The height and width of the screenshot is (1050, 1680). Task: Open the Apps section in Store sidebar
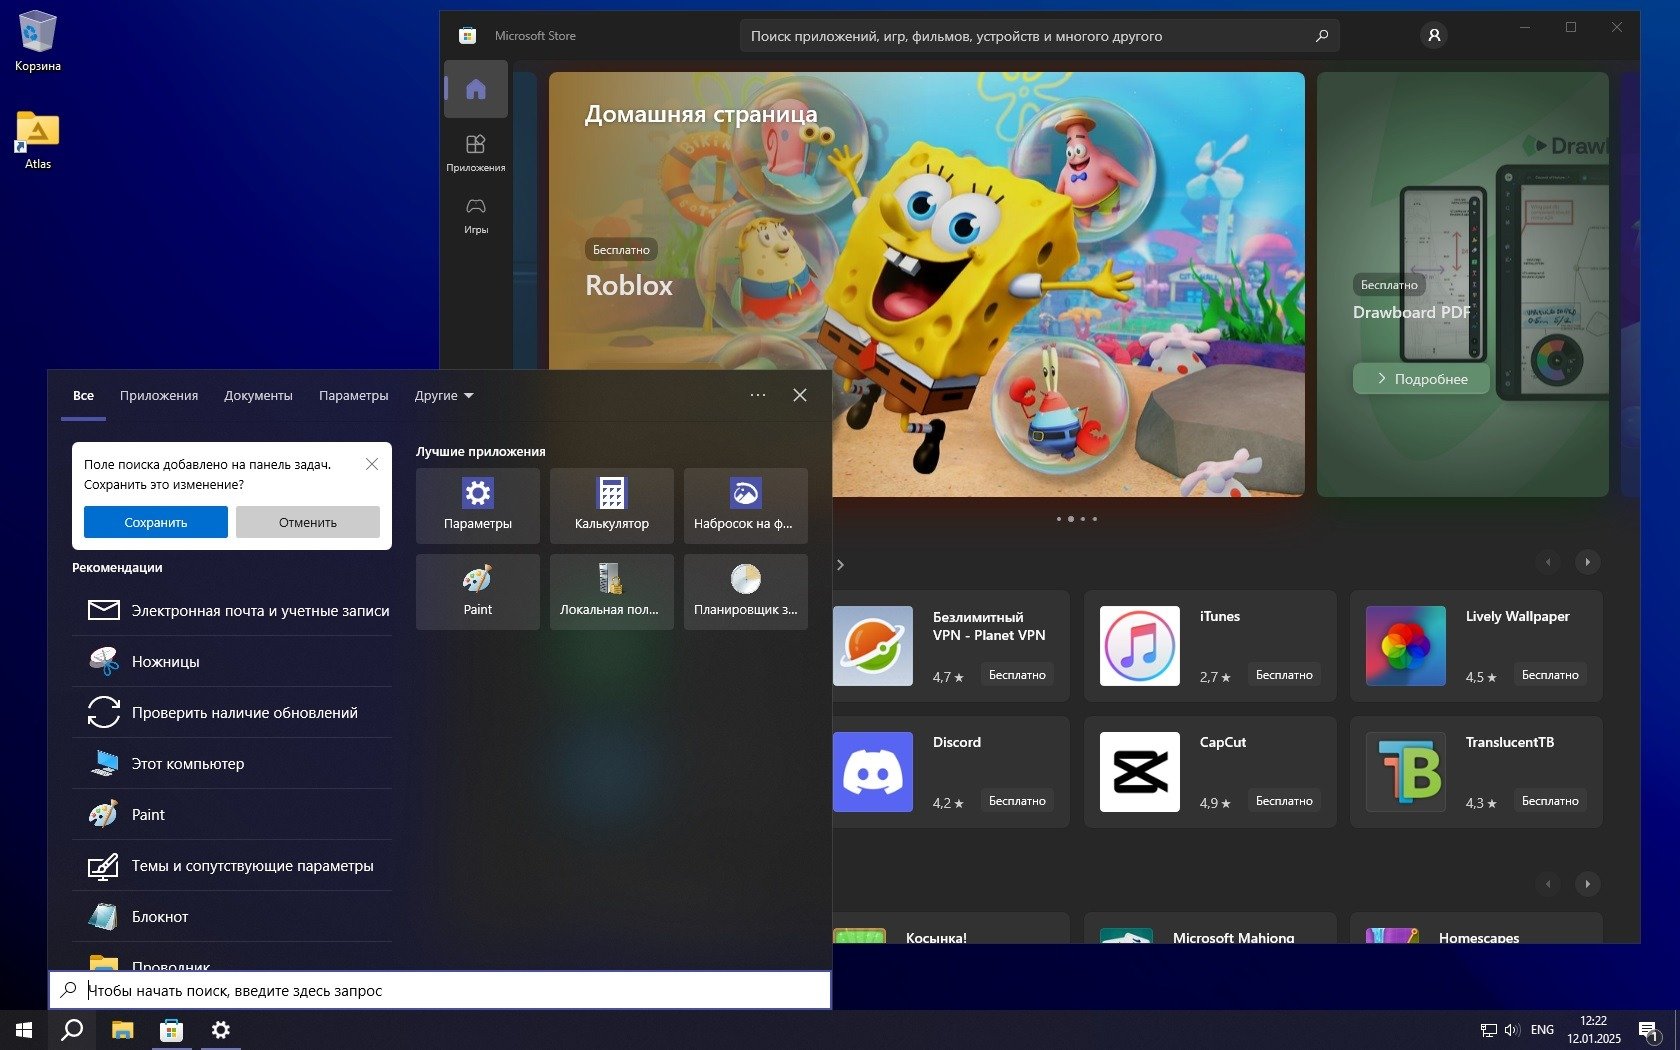pyautogui.click(x=476, y=152)
